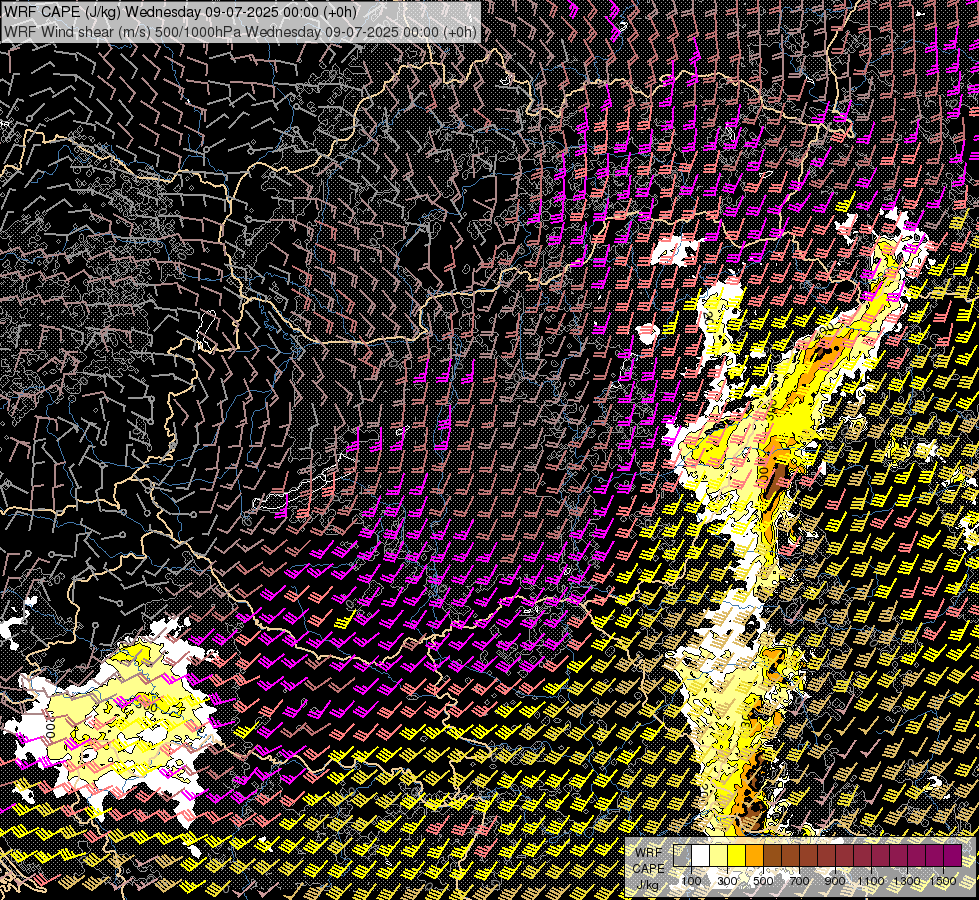
Task: Select the bright yellow CAPE legend swatch
Action: [737, 856]
